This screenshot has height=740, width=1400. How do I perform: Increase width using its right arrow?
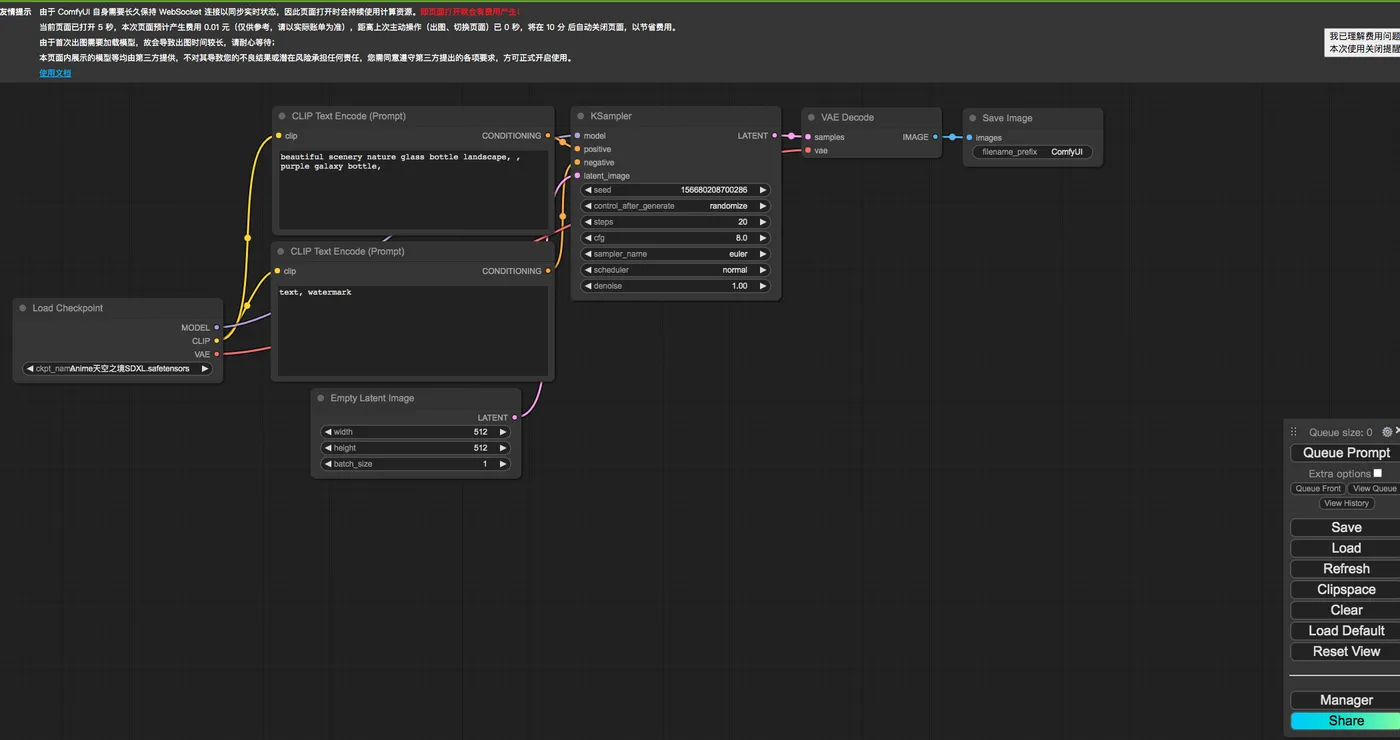tap(503, 432)
